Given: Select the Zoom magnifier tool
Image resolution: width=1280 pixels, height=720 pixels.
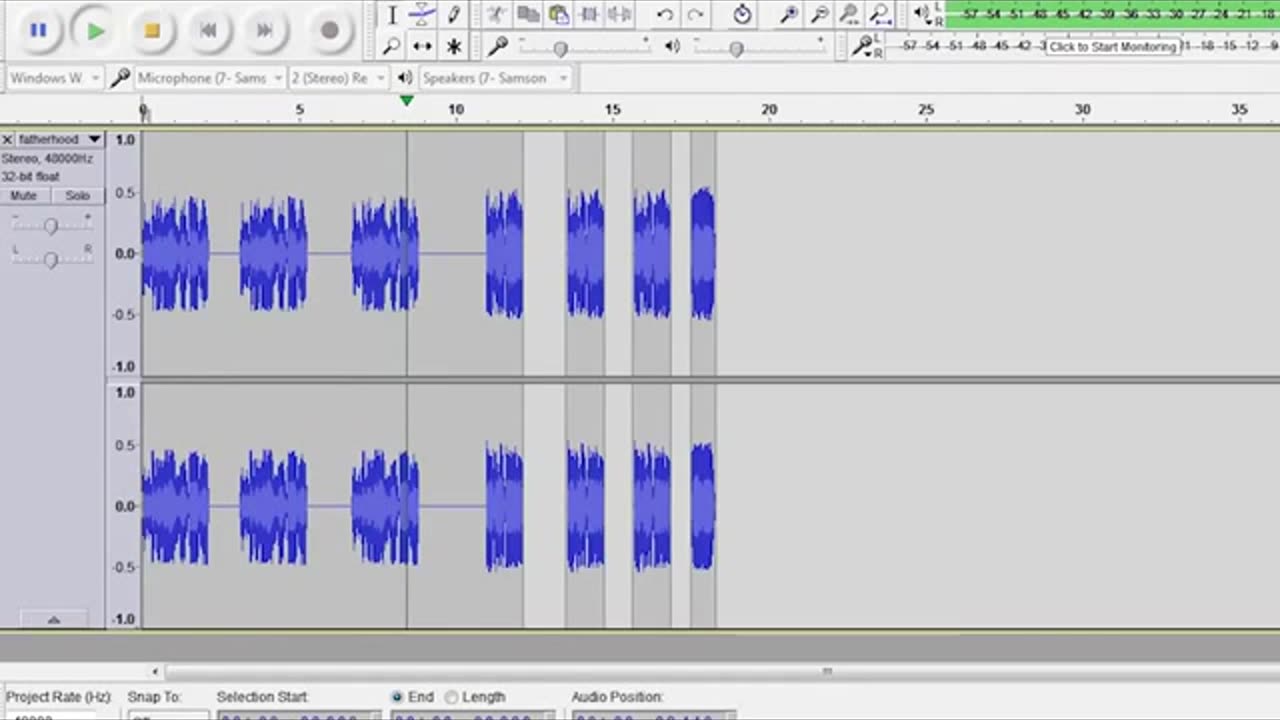Looking at the screenshot, I should [x=392, y=46].
